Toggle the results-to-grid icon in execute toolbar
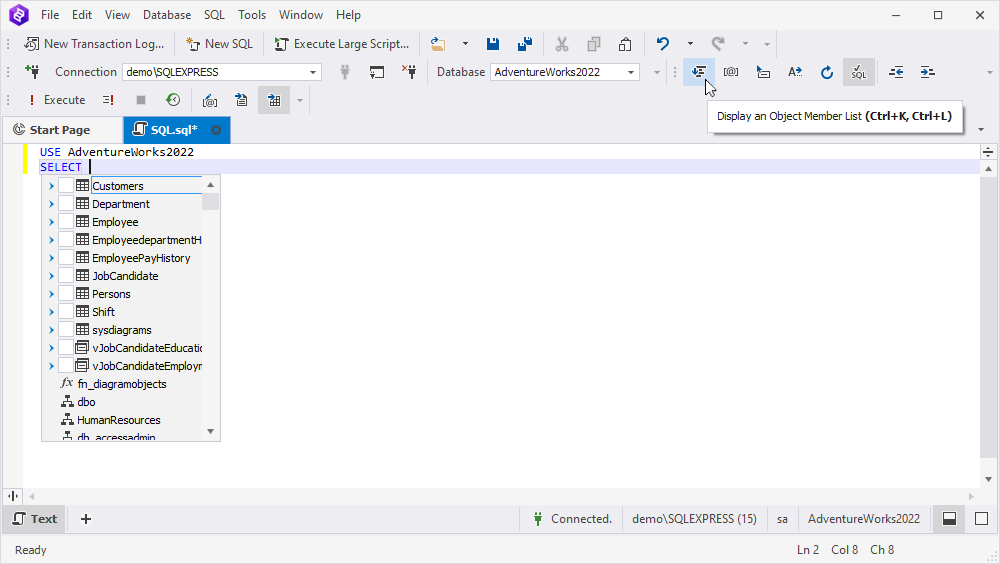Image resolution: width=1000 pixels, height=564 pixels. (274, 100)
